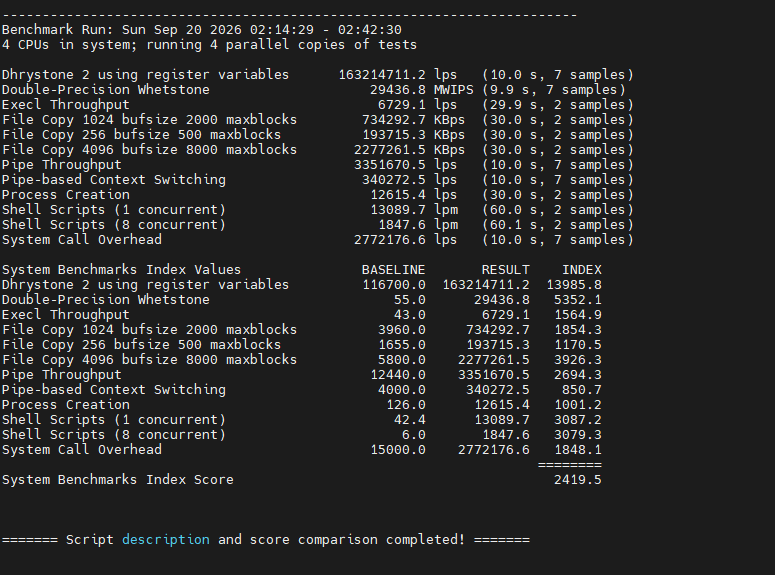
Task: Click the 'System Benchmarks Index Values' heading
Action: click(x=121, y=269)
